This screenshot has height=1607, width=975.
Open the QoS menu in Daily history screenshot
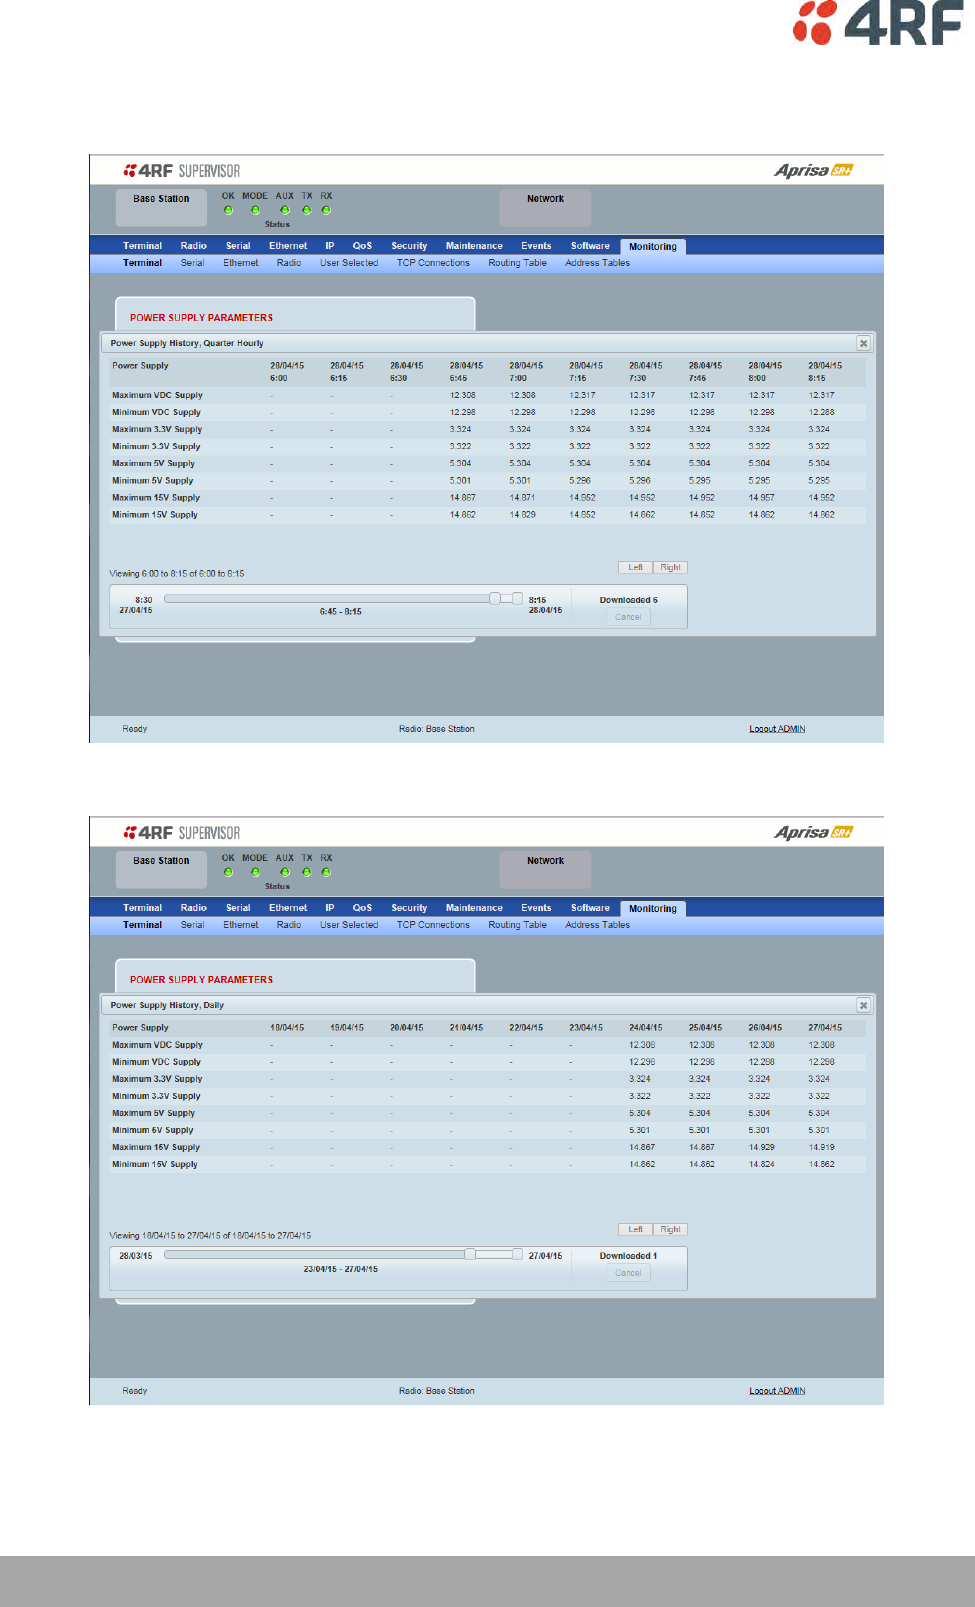click(362, 908)
